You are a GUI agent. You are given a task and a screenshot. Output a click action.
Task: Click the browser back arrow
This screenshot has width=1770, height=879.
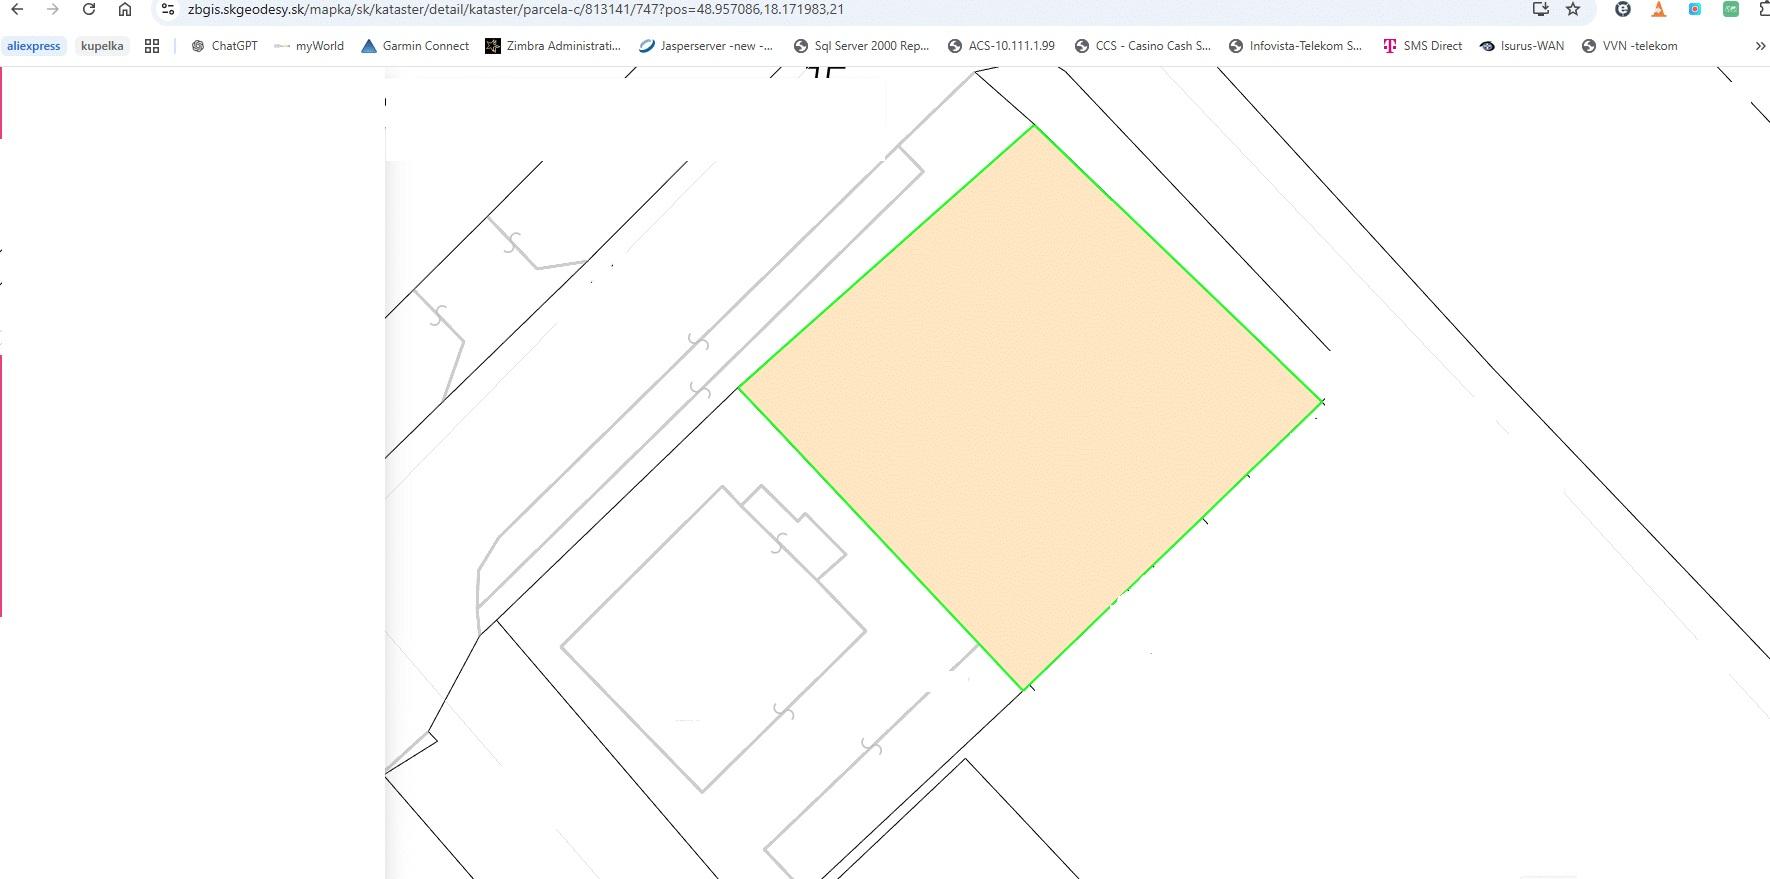pyautogui.click(x=17, y=9)
